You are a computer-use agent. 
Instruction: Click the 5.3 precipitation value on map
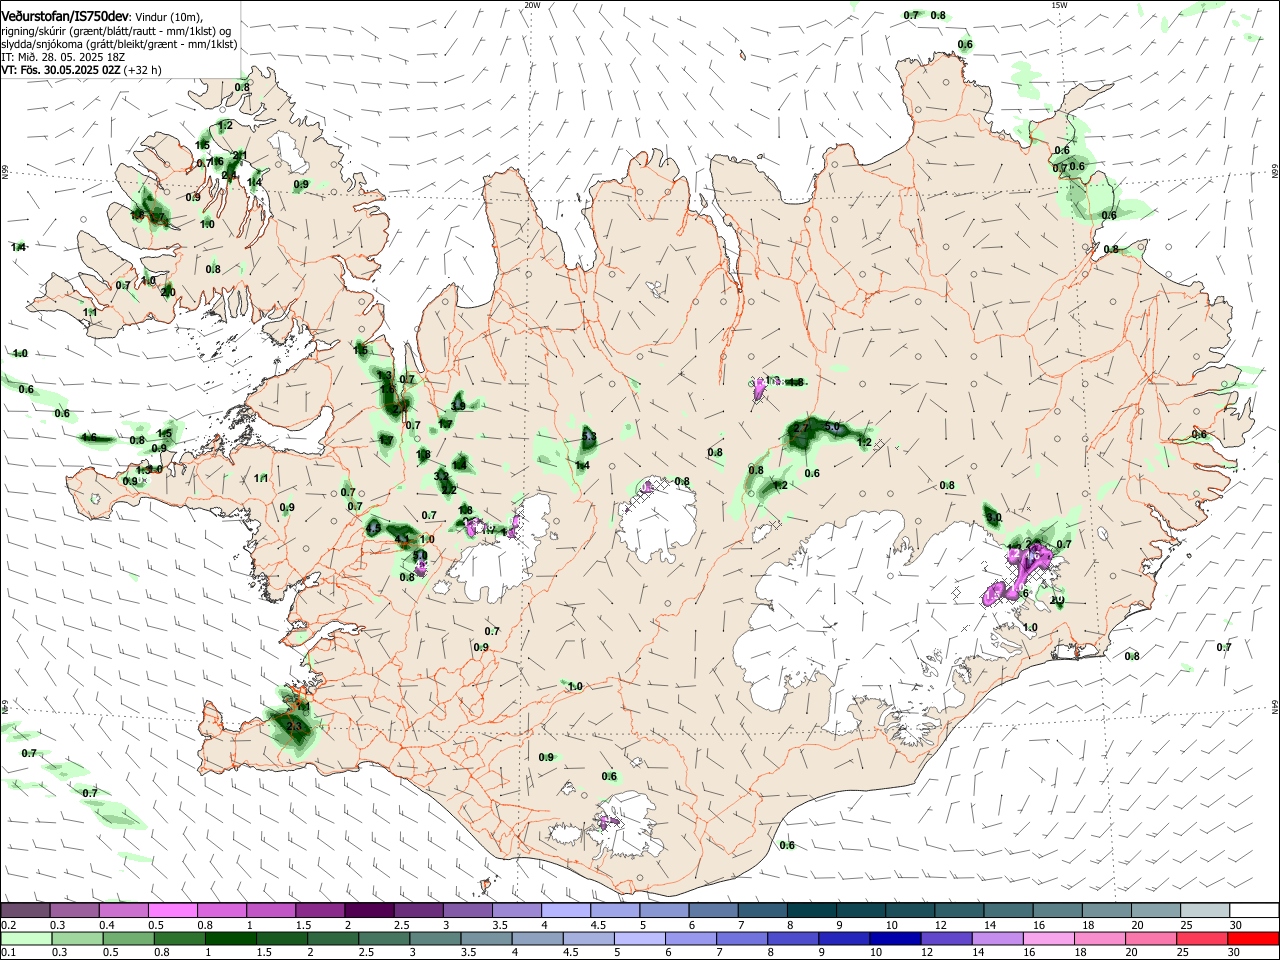589,437
